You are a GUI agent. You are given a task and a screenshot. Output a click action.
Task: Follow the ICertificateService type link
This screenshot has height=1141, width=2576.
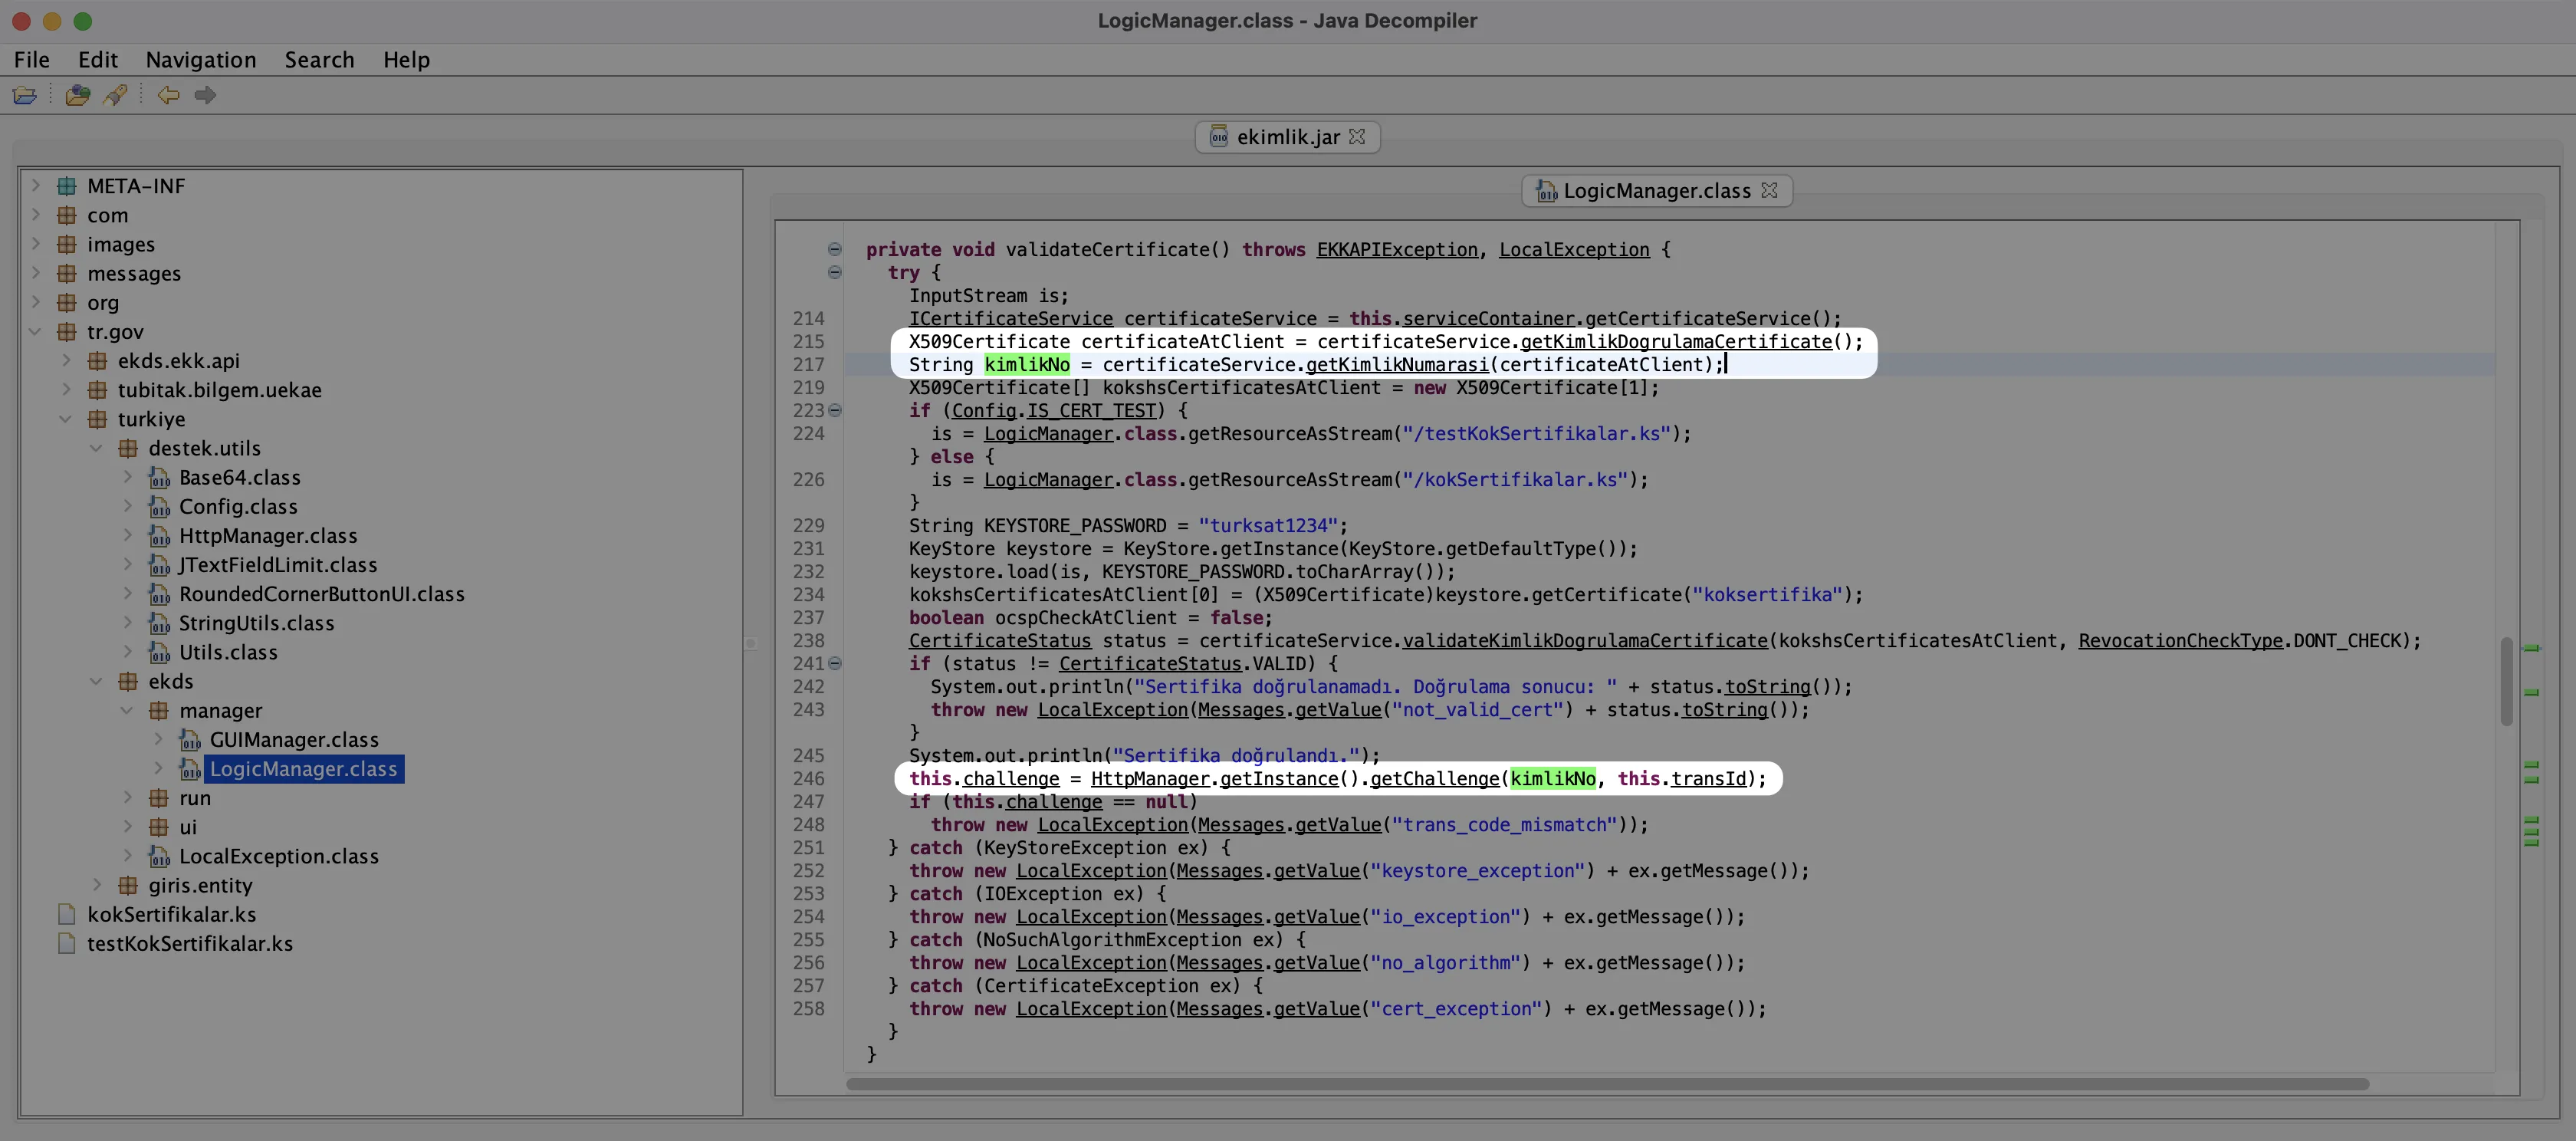[1010, 318]
